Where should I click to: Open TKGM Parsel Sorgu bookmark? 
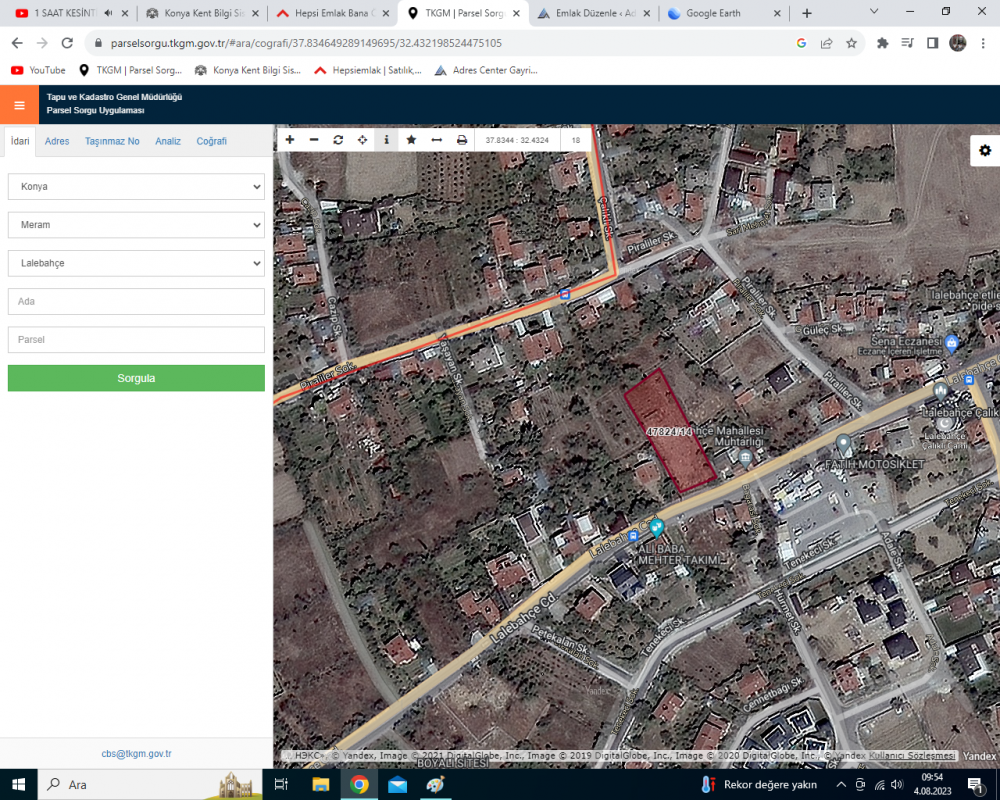click(x=131, y=70)
